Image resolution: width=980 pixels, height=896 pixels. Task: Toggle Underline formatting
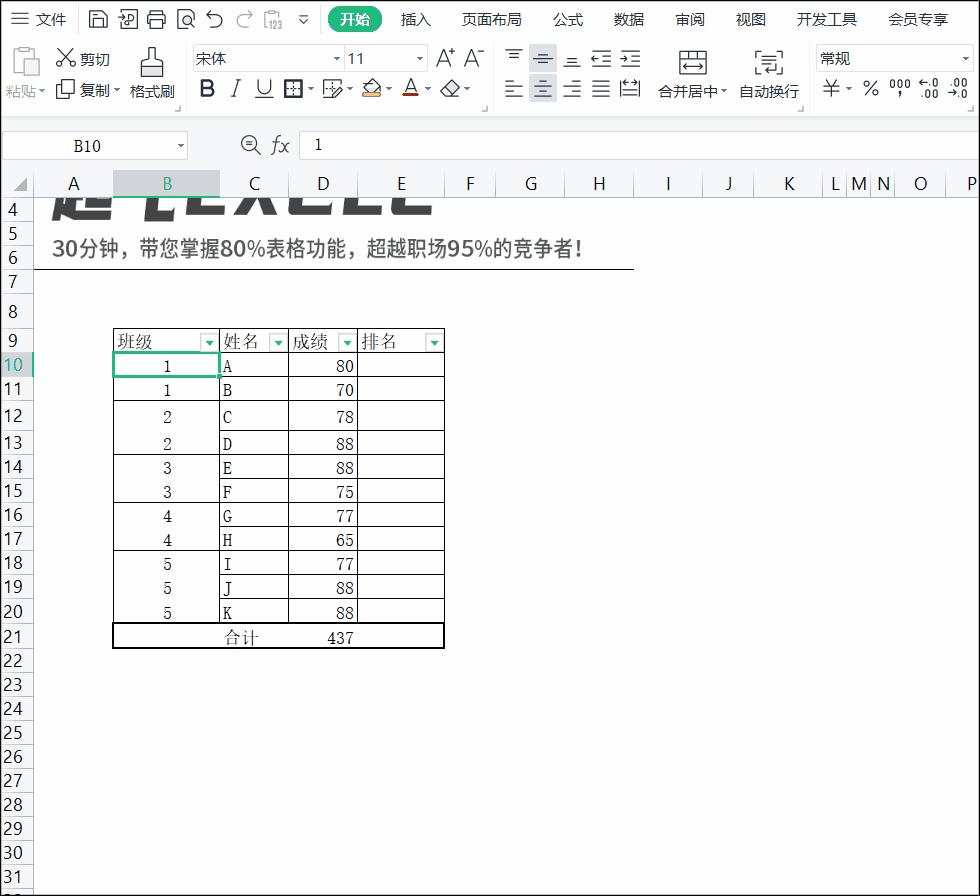tap(264, 89)
